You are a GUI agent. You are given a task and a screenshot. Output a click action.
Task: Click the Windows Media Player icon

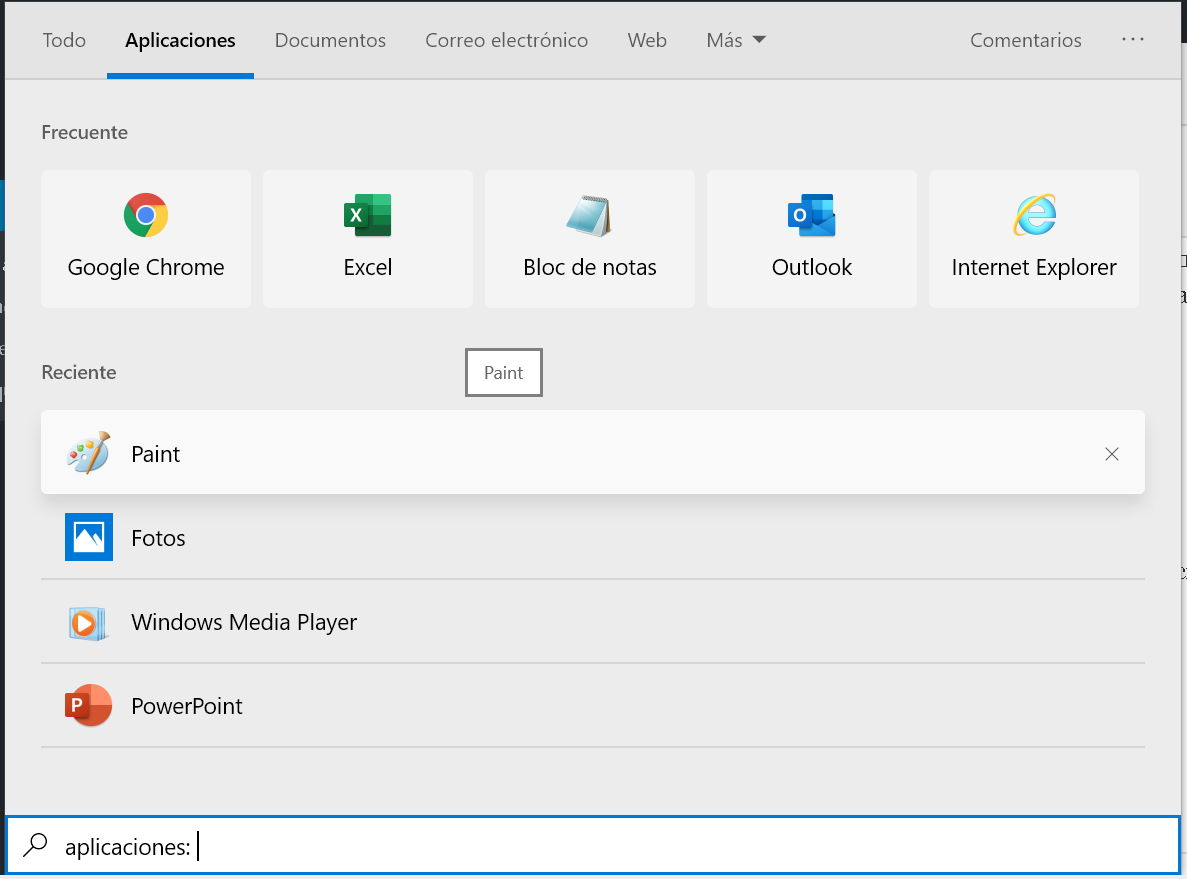89,622
